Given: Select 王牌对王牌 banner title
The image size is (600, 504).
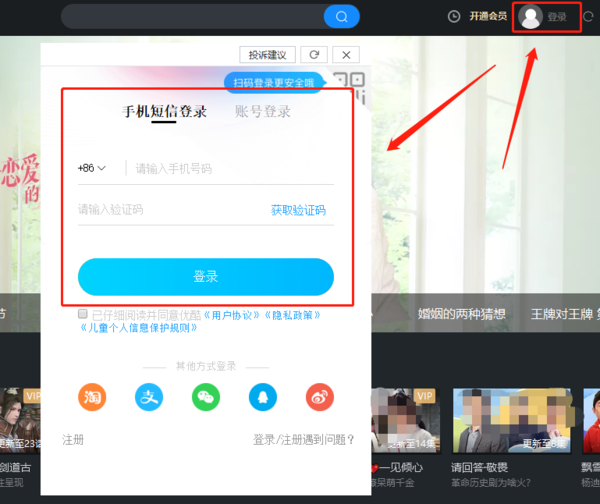Looking at the screenshot, I should tap(562, 314).
